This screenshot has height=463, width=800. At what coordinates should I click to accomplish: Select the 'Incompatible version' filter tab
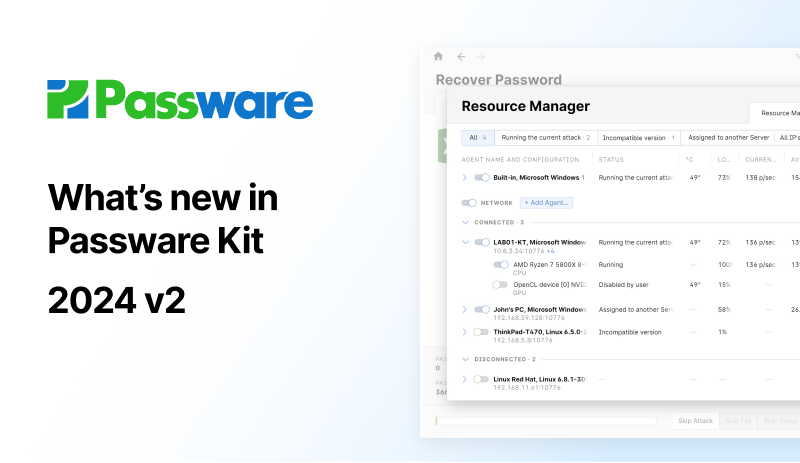coord(638,137)
